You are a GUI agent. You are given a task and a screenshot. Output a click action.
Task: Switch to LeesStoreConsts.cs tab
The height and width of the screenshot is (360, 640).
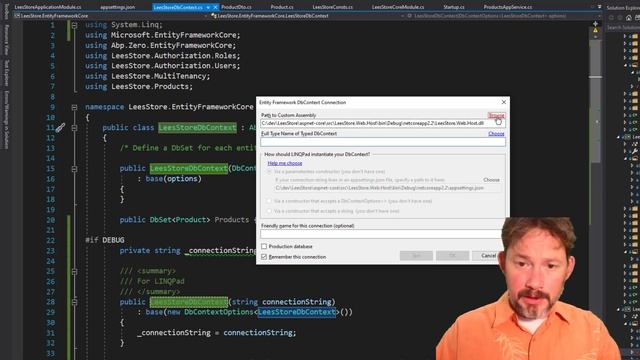pos(333,7)
